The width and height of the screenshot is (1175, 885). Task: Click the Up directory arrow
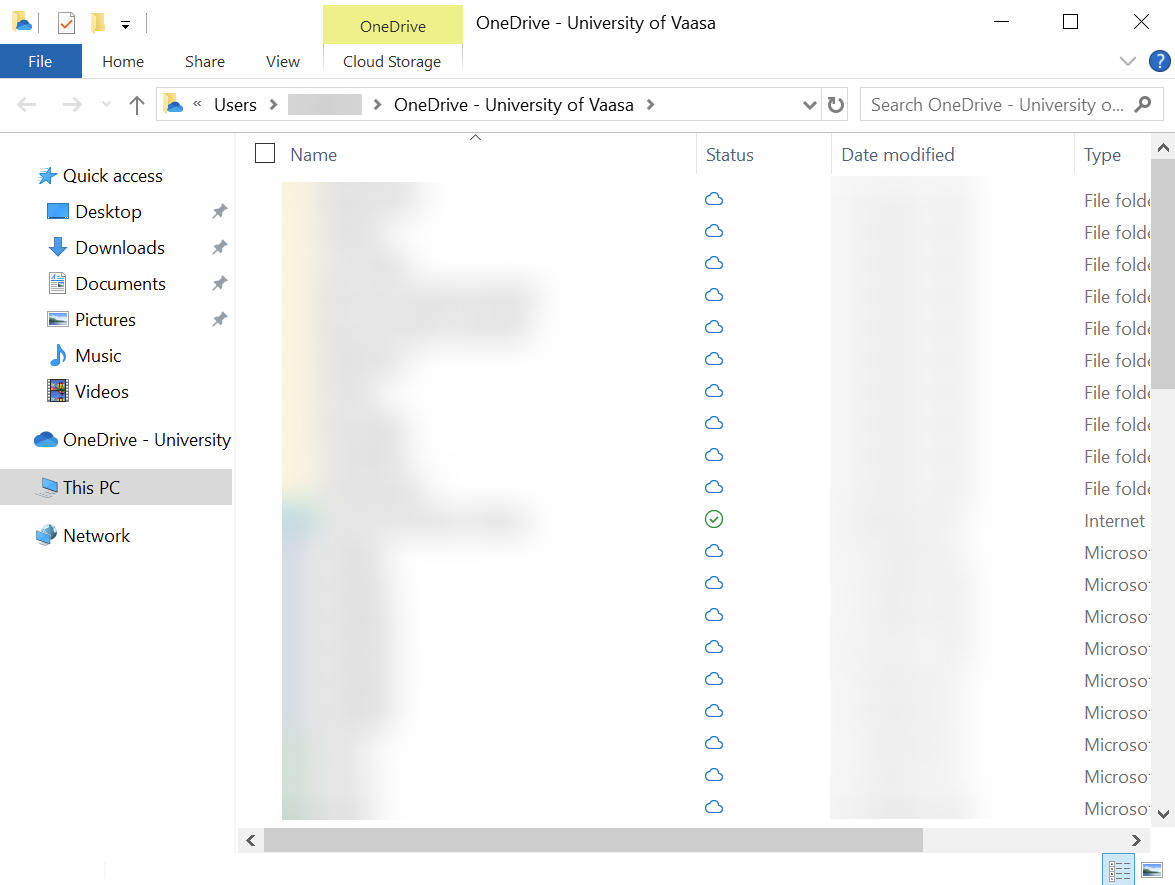click(137, 105)
